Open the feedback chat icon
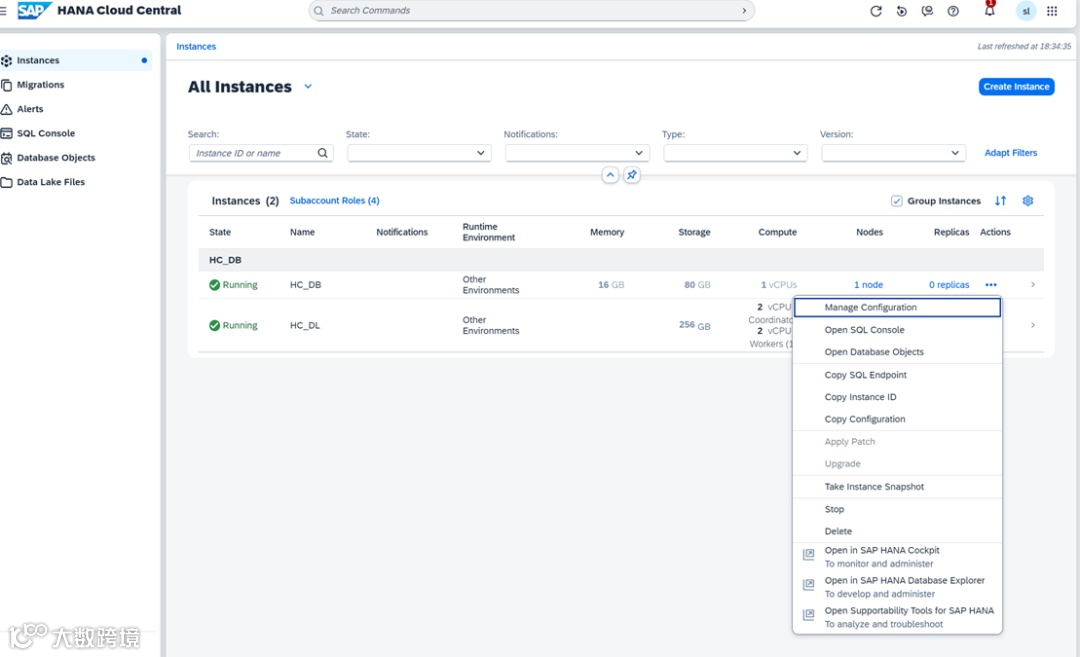 927,11
